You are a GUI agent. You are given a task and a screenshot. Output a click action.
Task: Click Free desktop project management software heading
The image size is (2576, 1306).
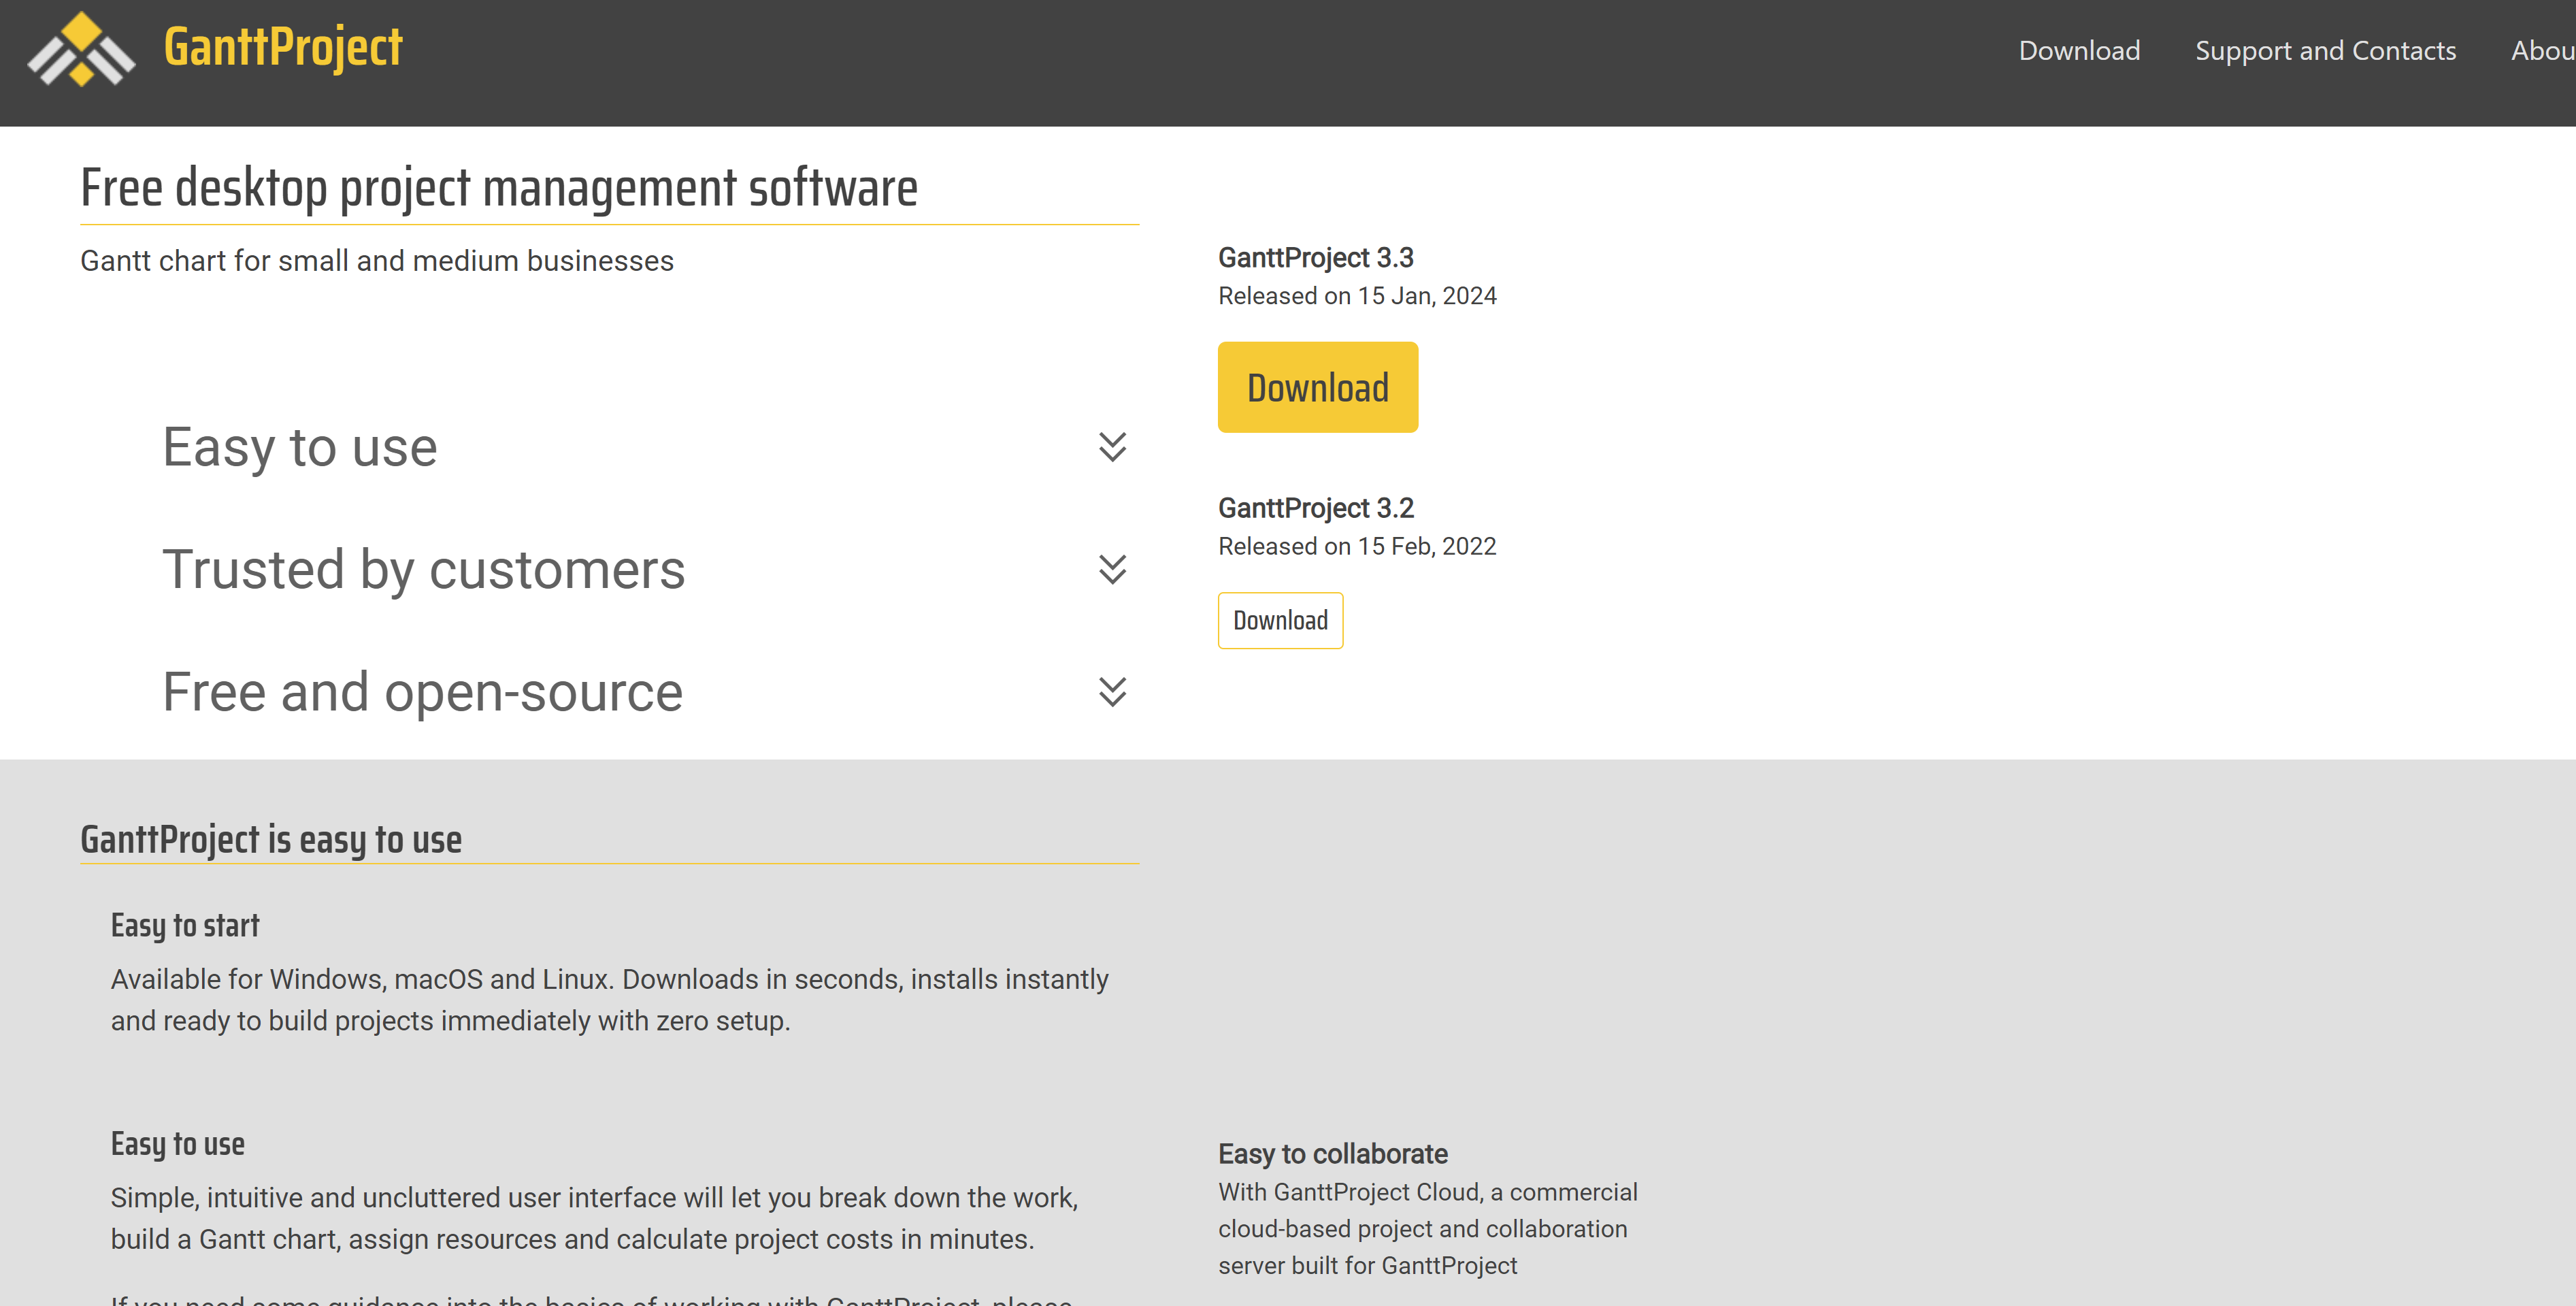(499, 188)
